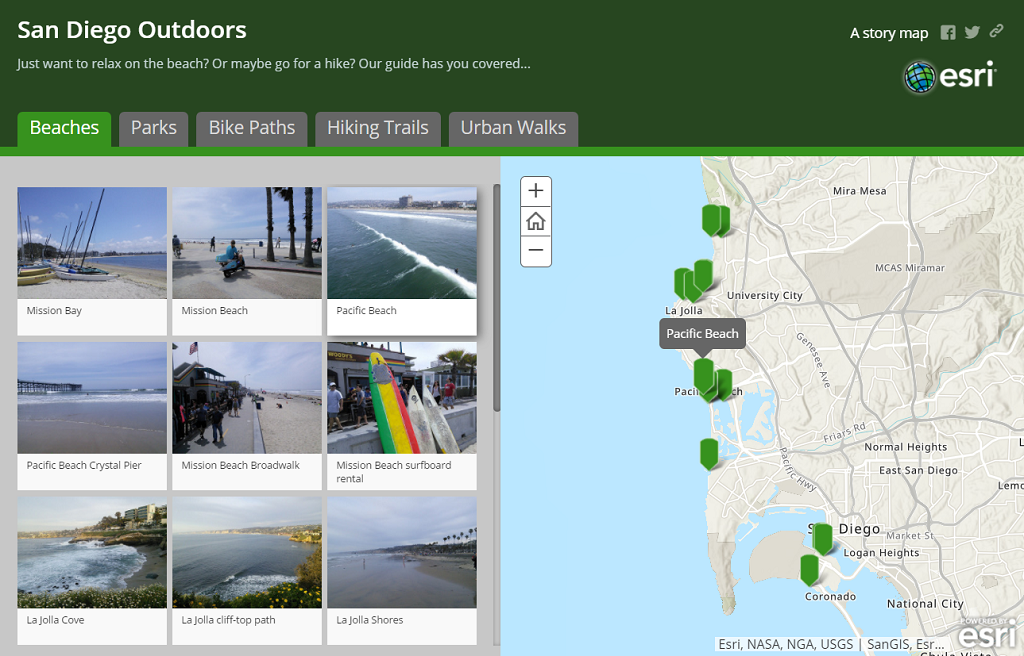
Task: Click the 'MCAS Miramar' map label
Action: (910, 268)
